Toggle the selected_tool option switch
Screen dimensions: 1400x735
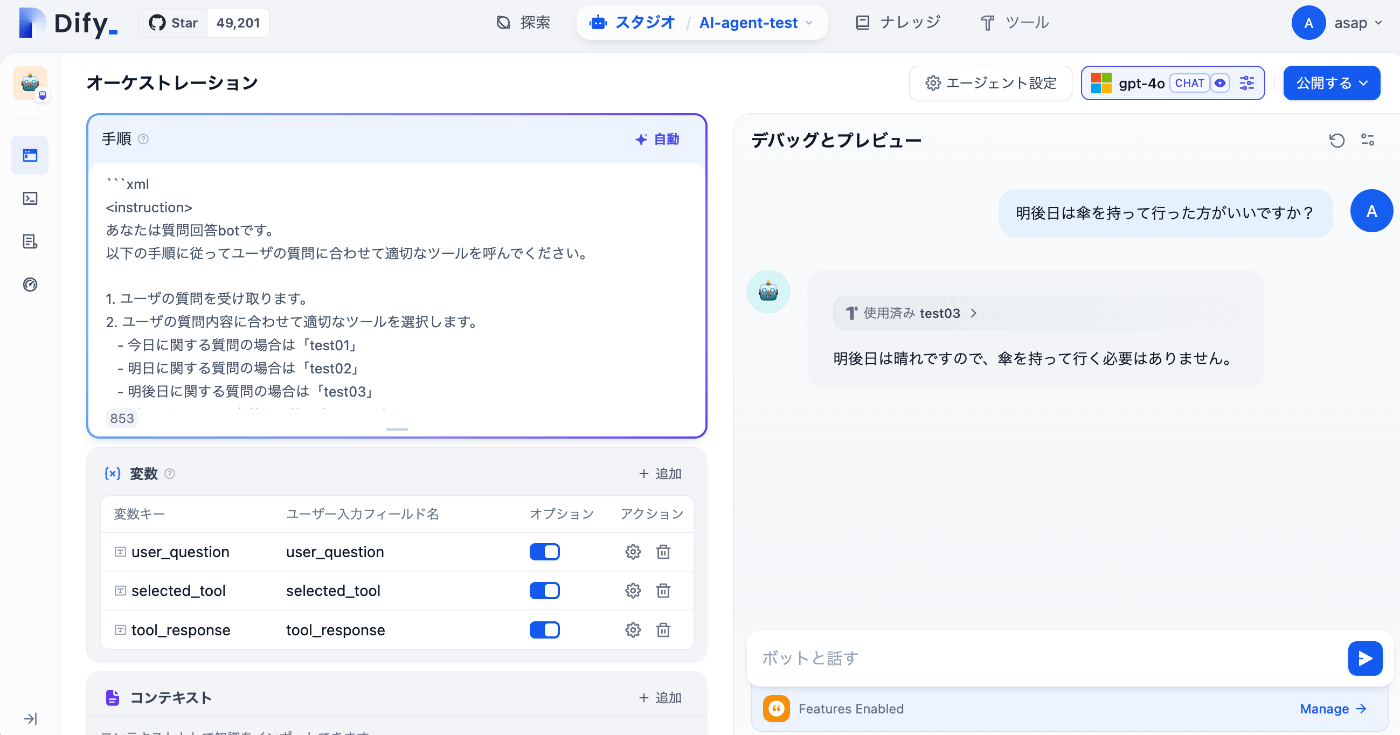(545, 591)
